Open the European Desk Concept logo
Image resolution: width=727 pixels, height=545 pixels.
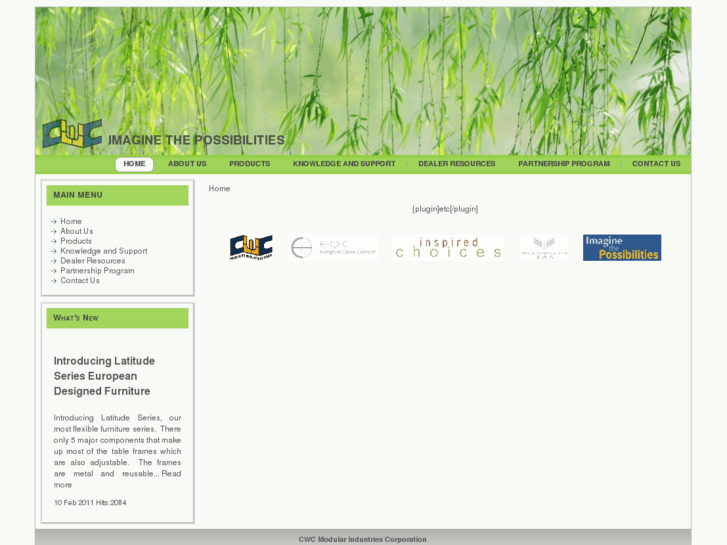[333, 247]
